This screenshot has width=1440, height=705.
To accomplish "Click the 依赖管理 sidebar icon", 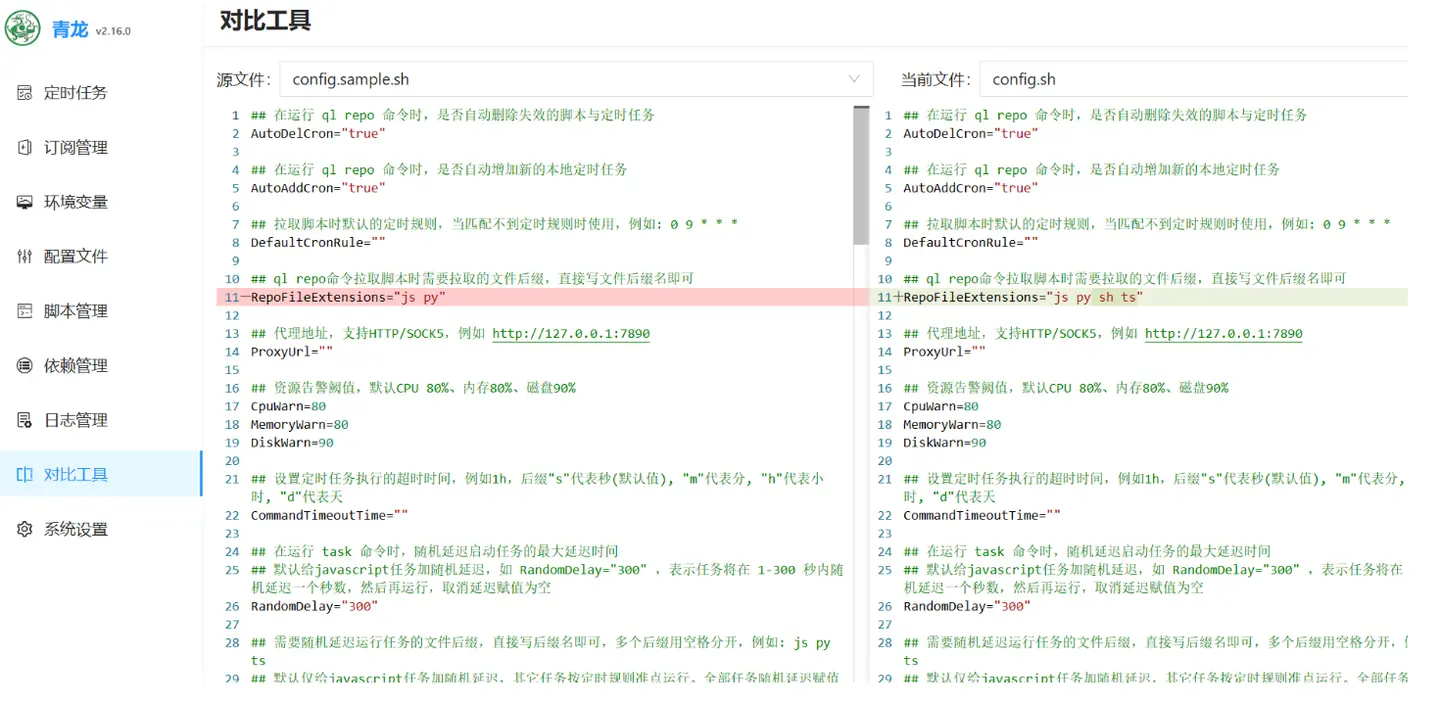I will click(x=25, y=366).
